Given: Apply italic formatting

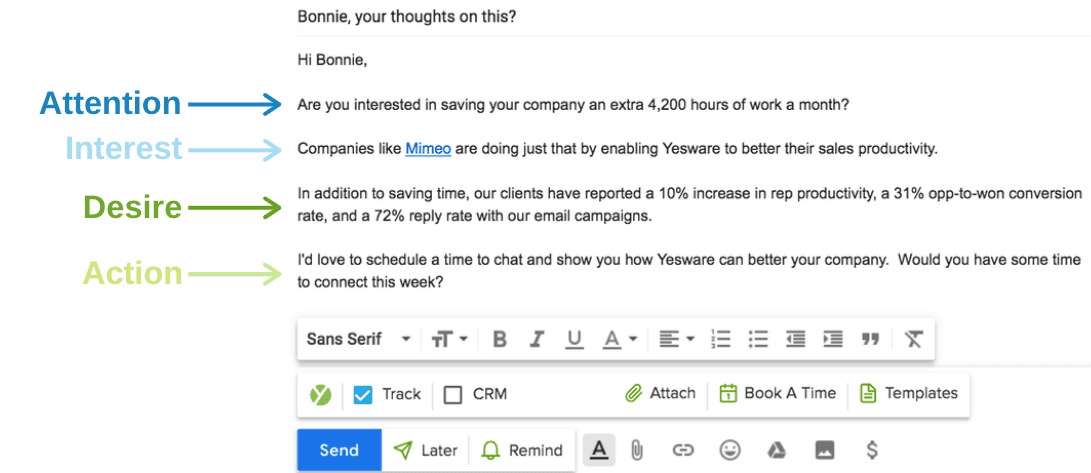Looking at the screenshot, I should [x=536, y=339].
